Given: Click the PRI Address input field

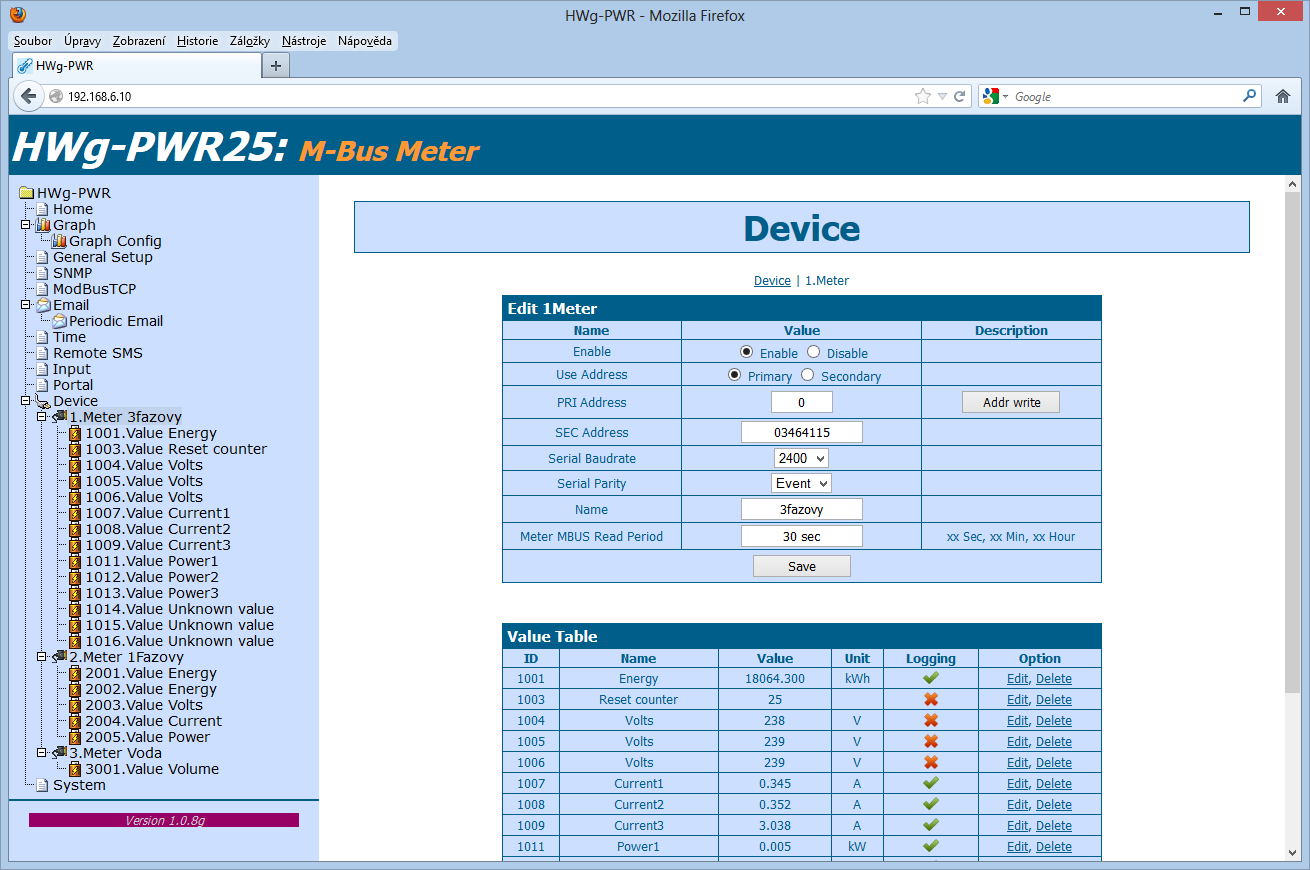Looking at the screenshot, I should [x=802, y=402].
